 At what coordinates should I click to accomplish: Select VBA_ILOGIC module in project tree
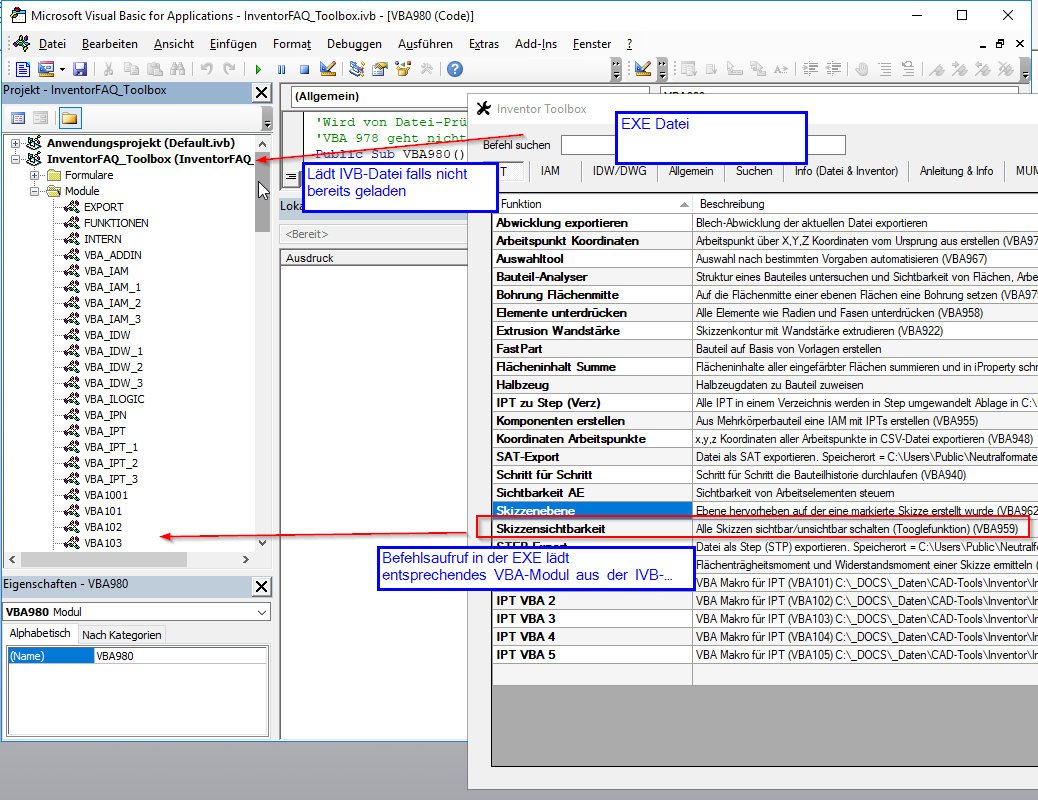pyautogui.click(x=114, y=399)
